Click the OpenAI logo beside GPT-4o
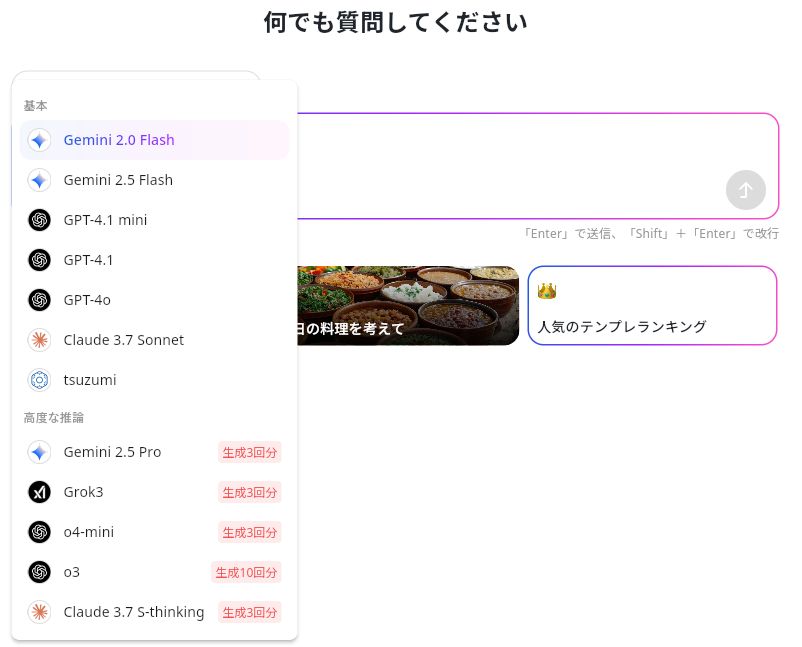The width and height of the screenshot is (802, 647). click(39, 300)
